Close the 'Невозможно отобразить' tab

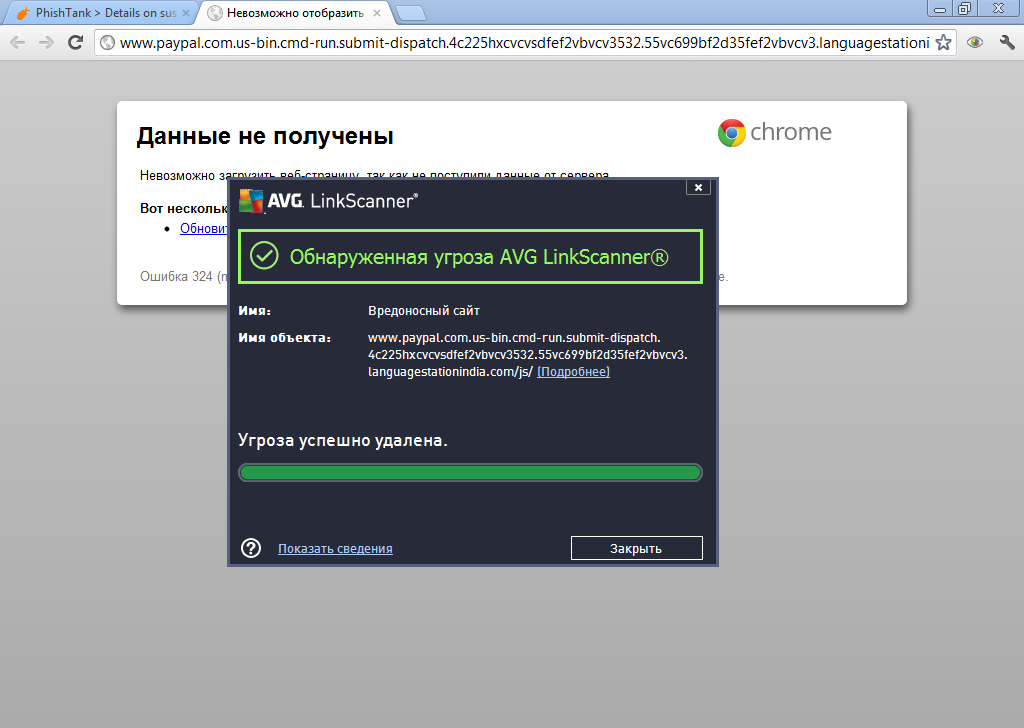click(x=377, y=13)
